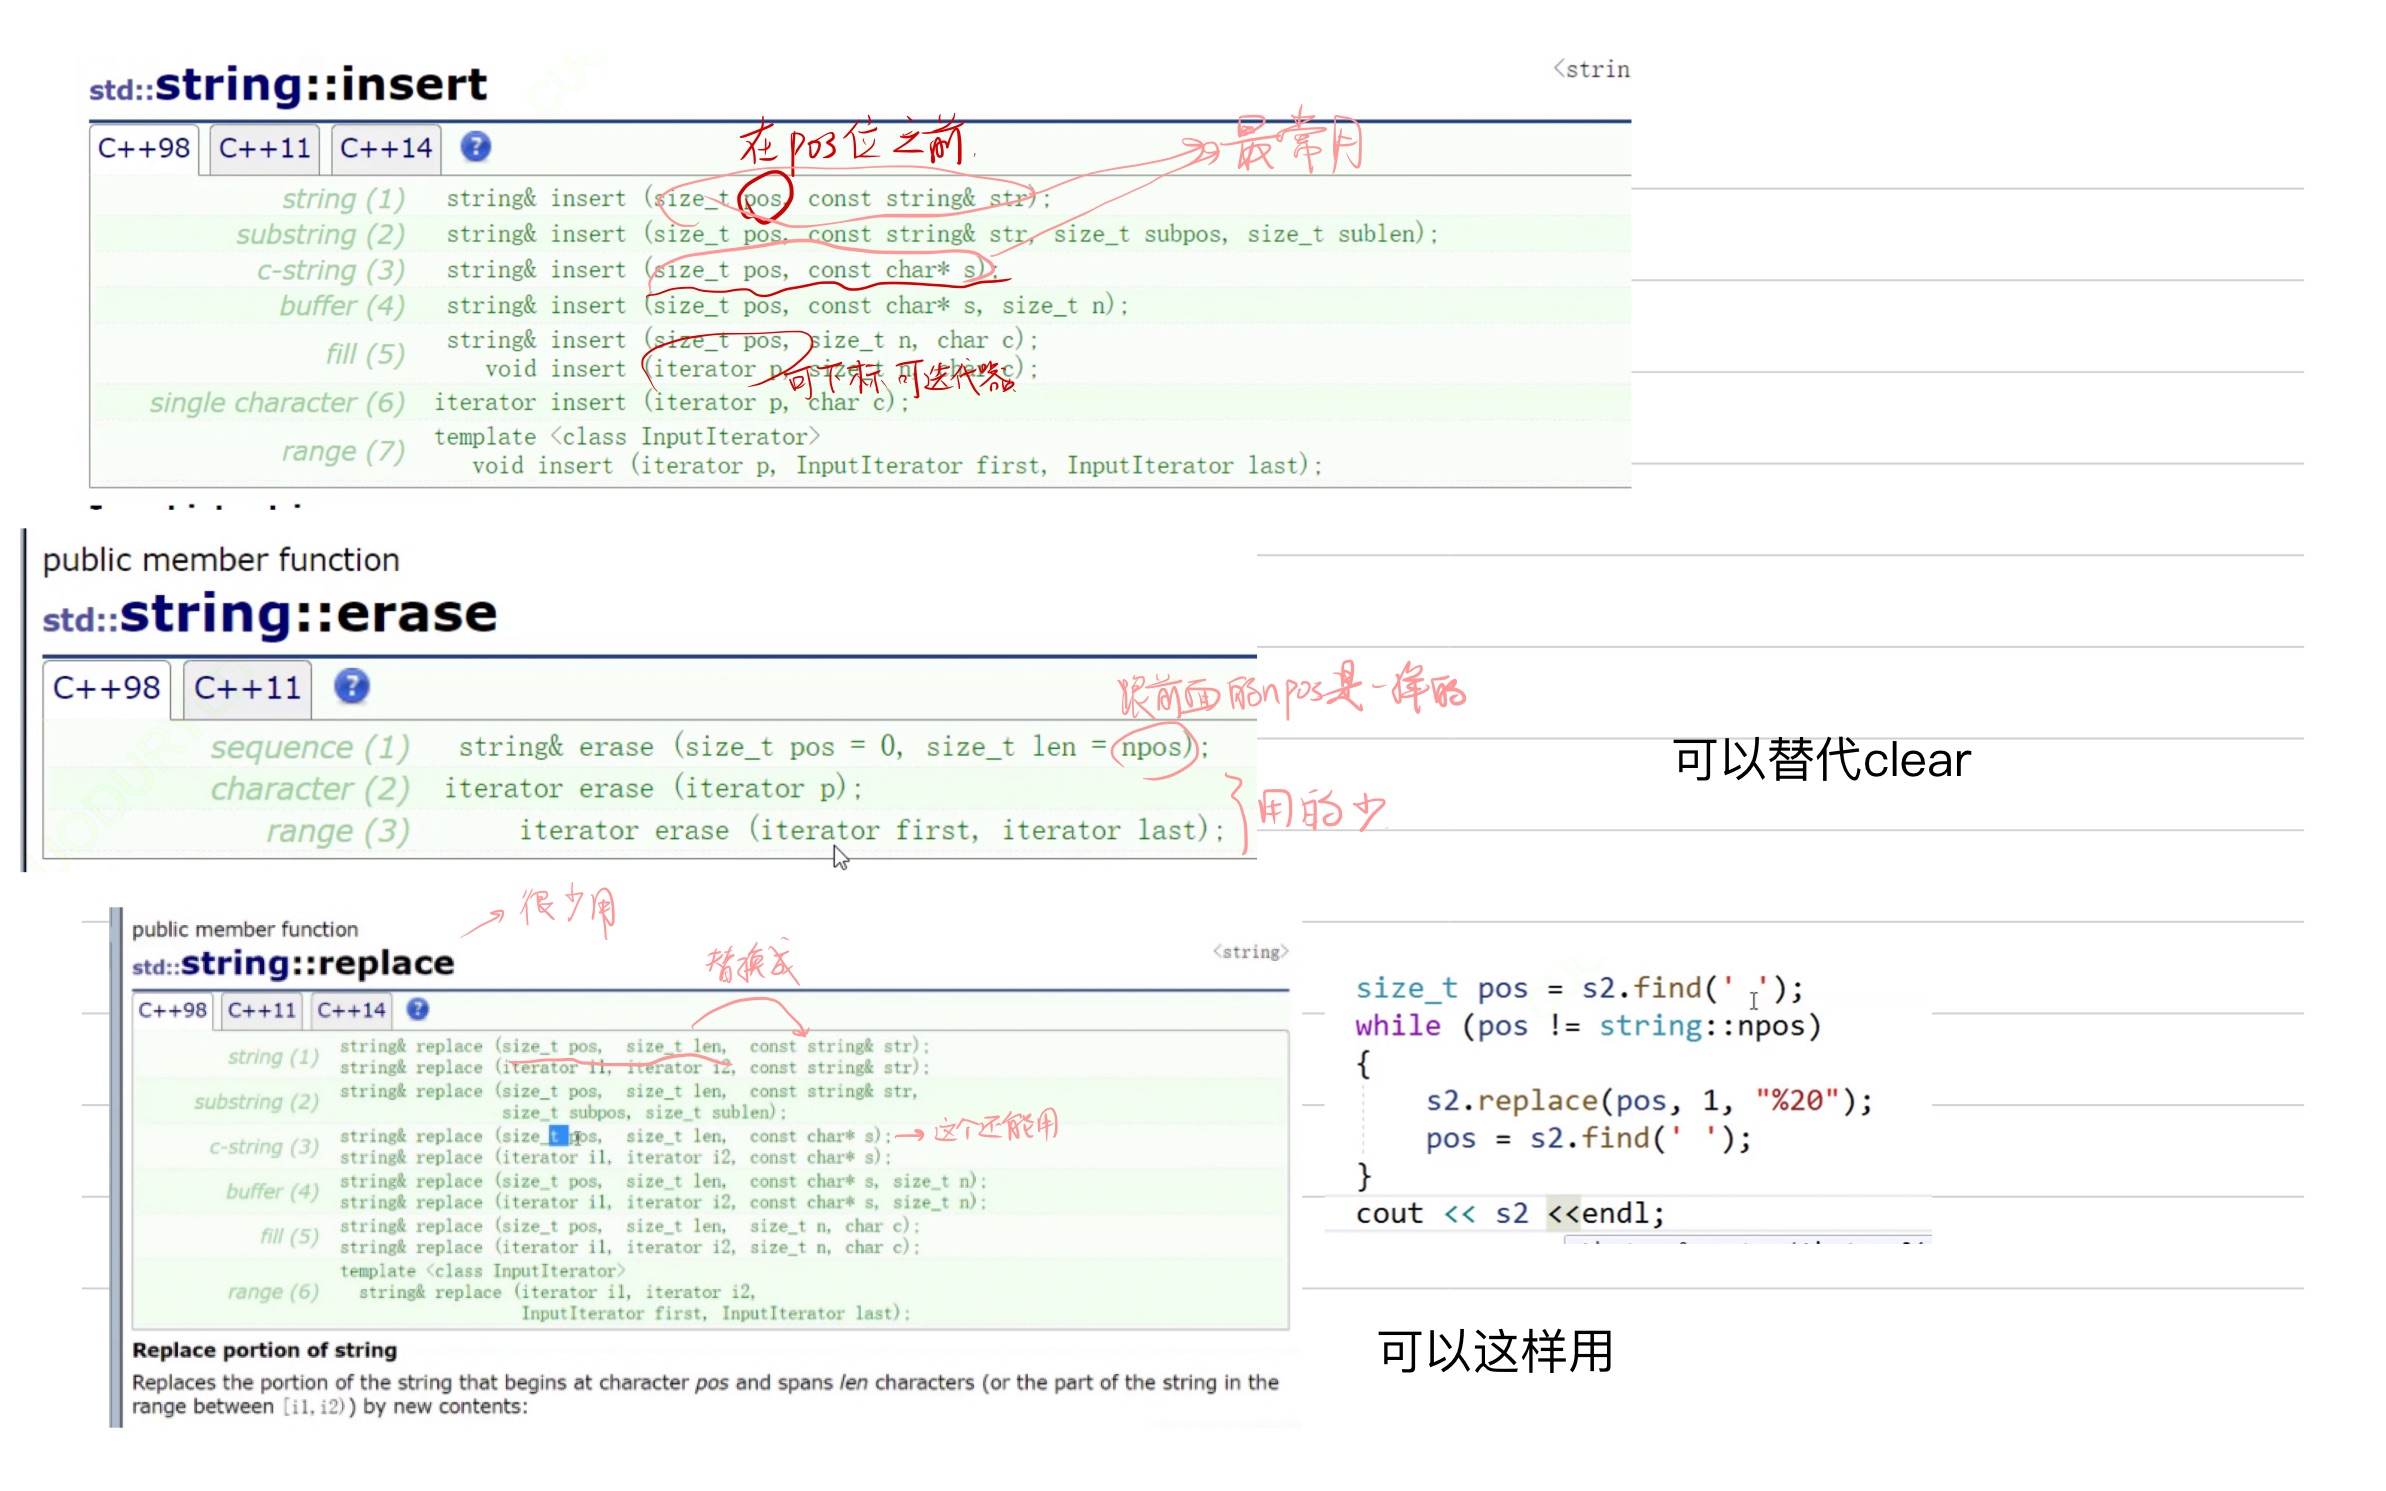Click the circled npos in the erase signature
The image size is (2386, 1491).
coord(1152,746)
